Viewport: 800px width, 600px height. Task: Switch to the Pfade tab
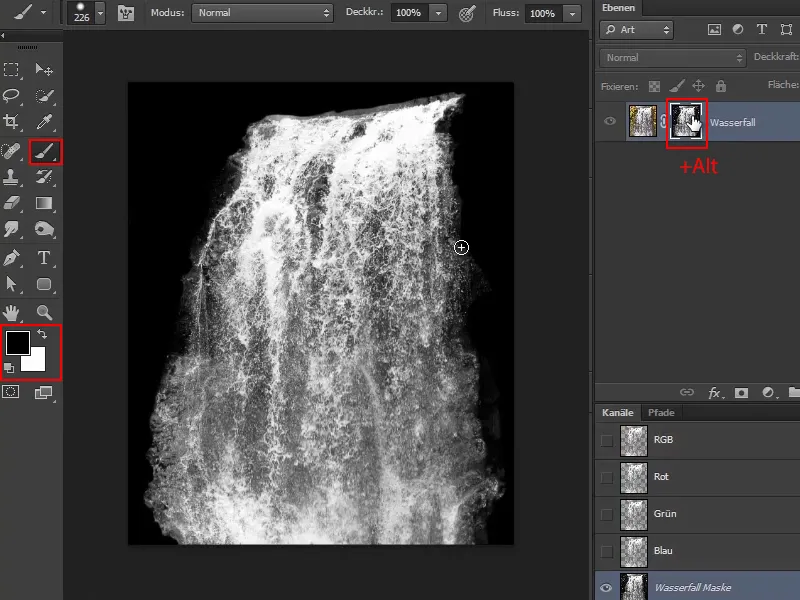[661, 413]
